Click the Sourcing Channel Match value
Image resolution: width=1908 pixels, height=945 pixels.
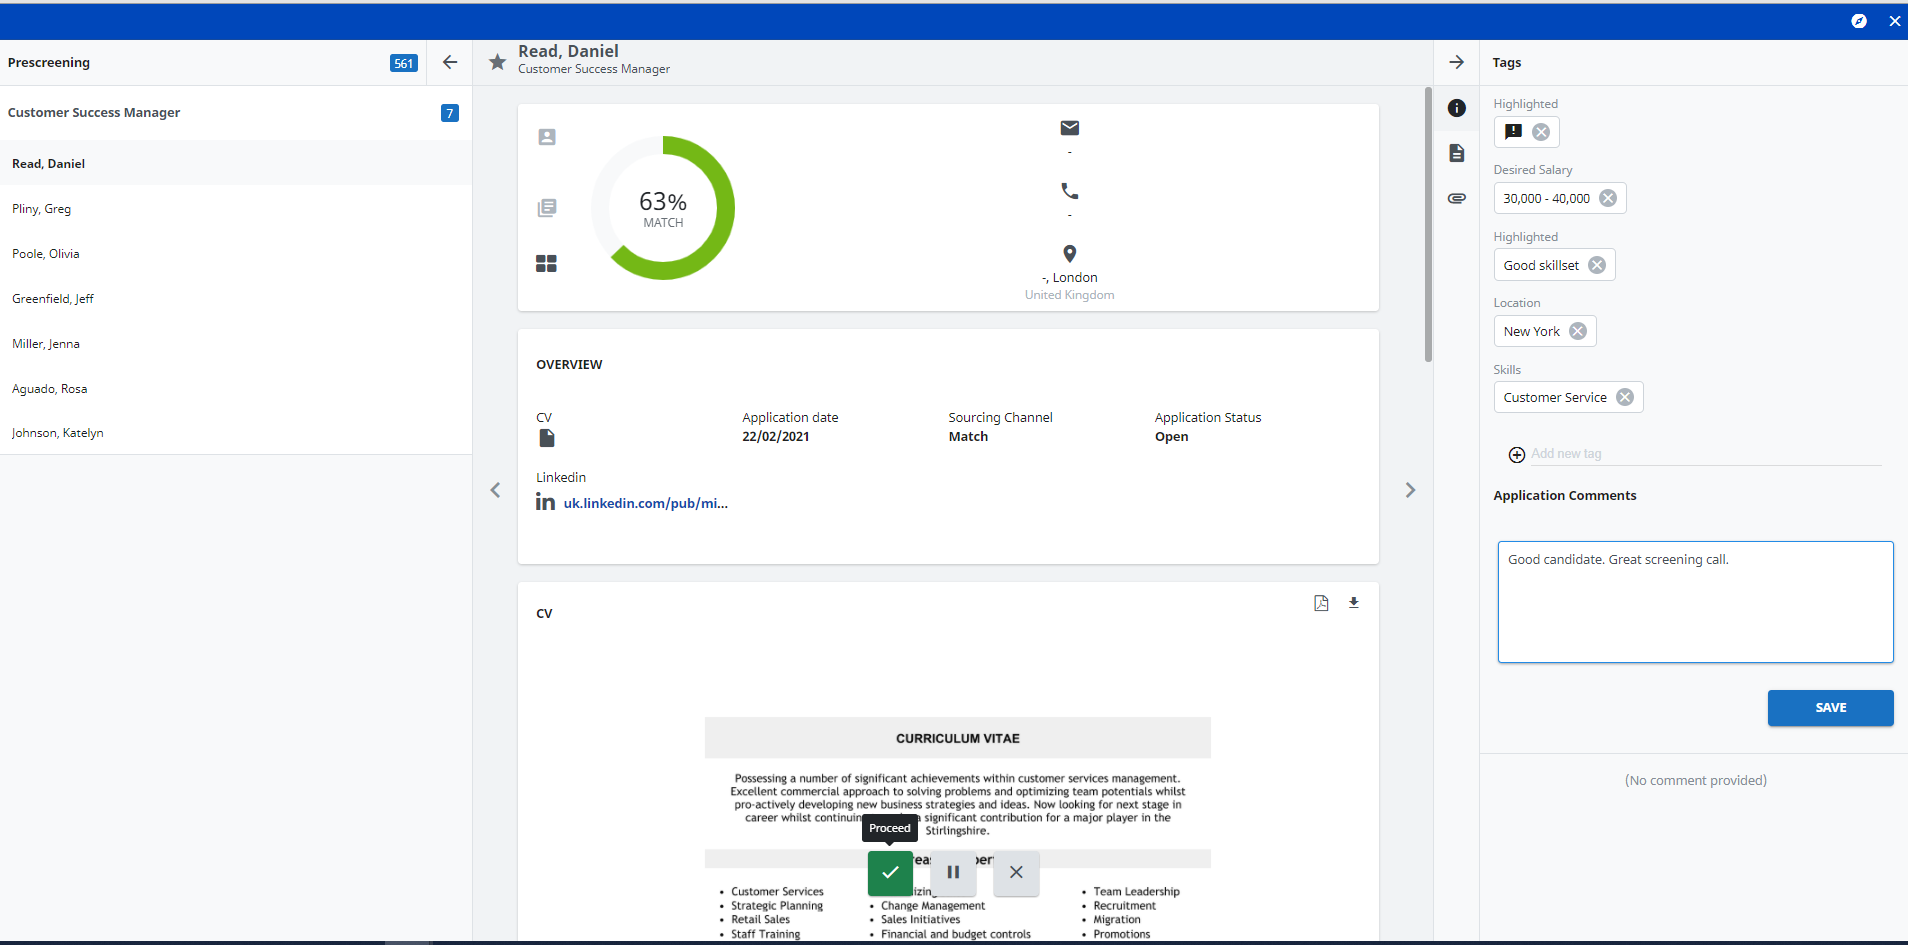point(968,436)
